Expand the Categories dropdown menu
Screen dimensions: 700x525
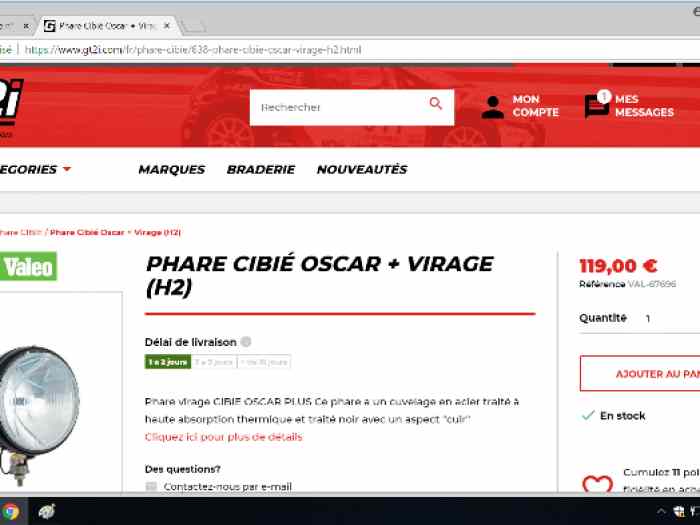(x=35, y=169)
